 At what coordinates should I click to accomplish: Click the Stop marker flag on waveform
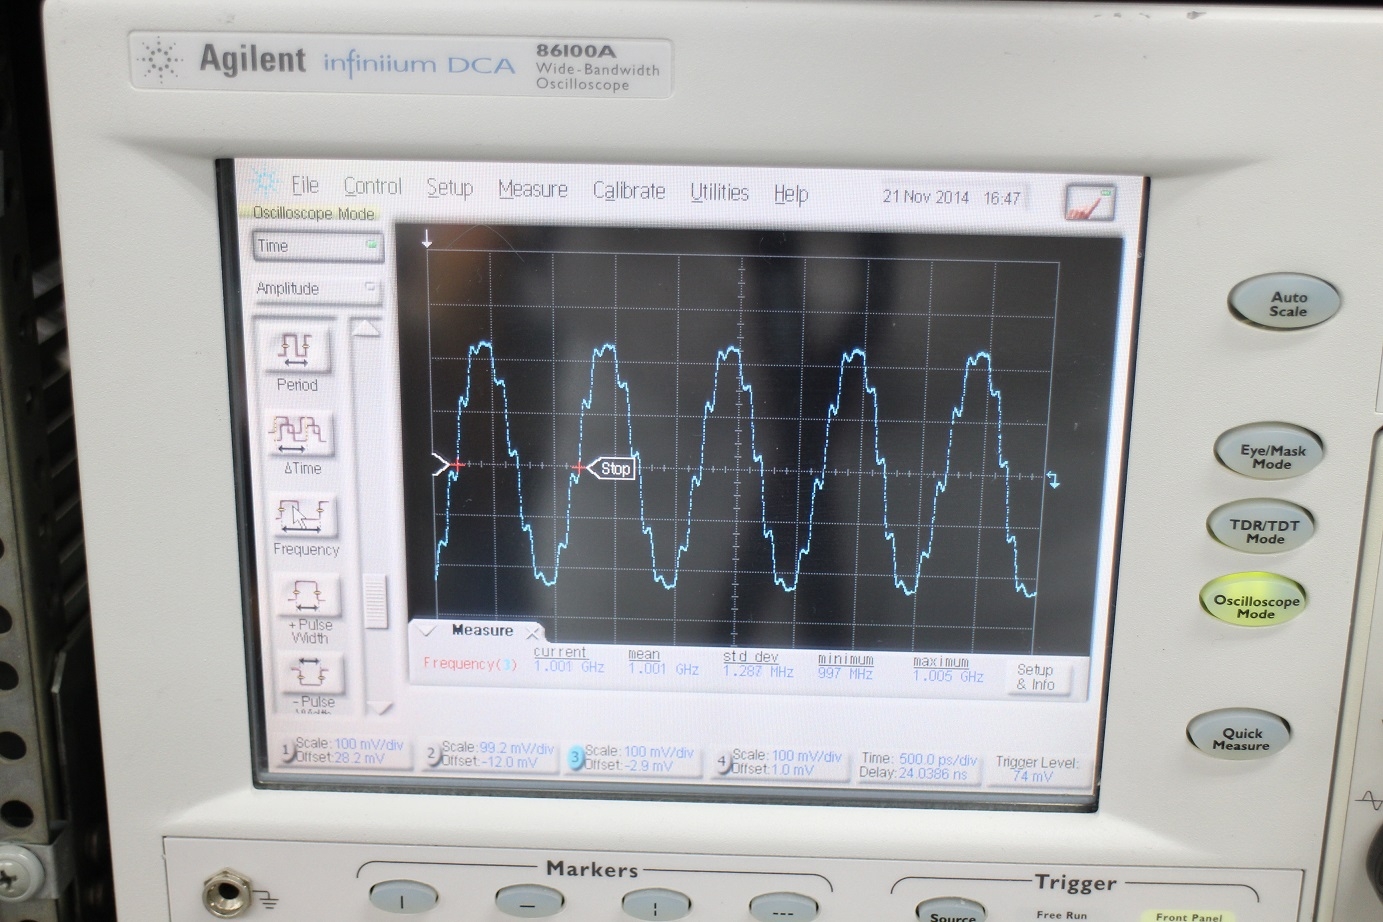point(612,468)
